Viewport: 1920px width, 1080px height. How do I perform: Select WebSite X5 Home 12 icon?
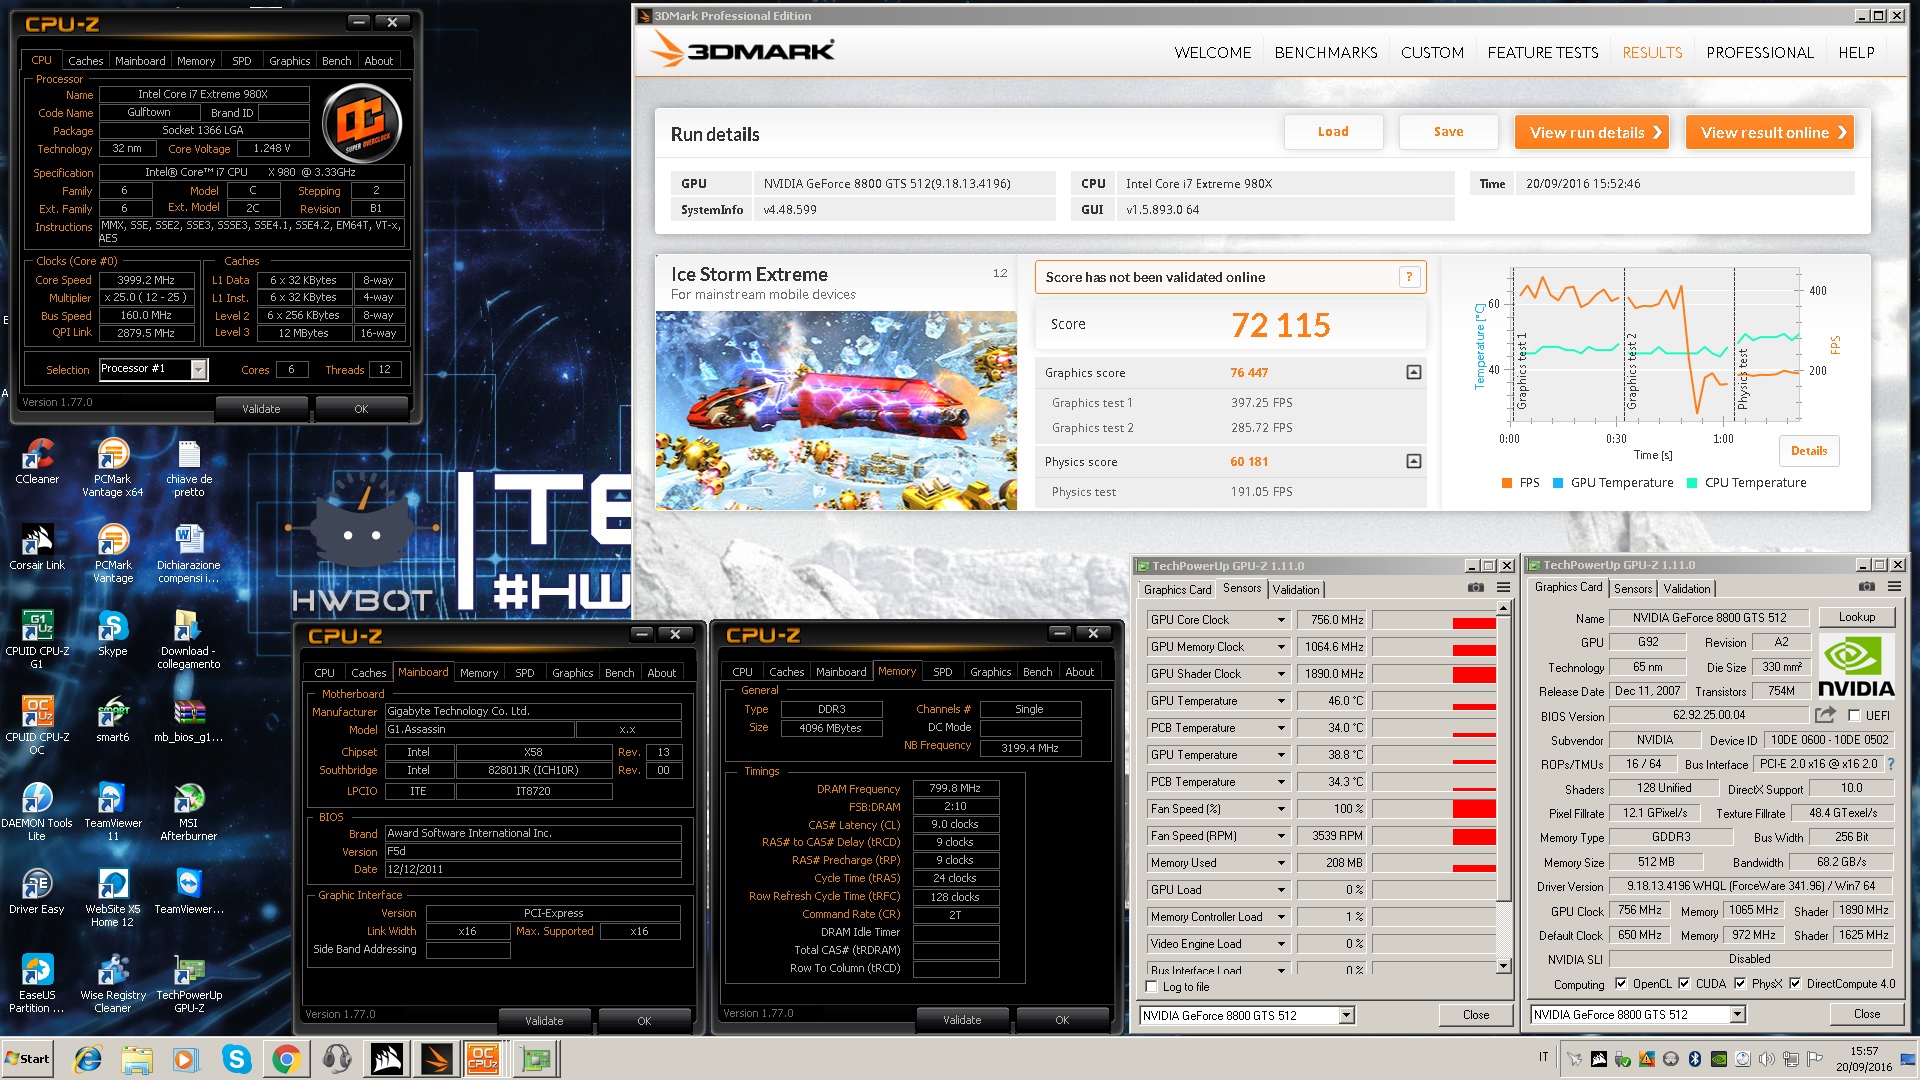(113, 897)
